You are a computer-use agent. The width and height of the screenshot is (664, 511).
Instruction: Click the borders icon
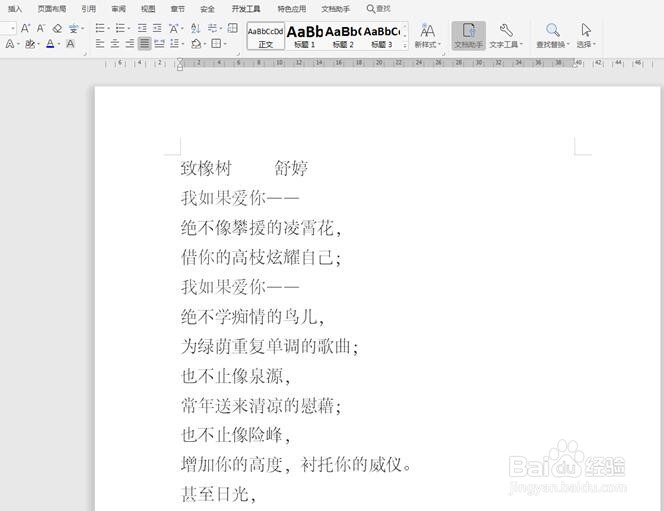[216, 44]
